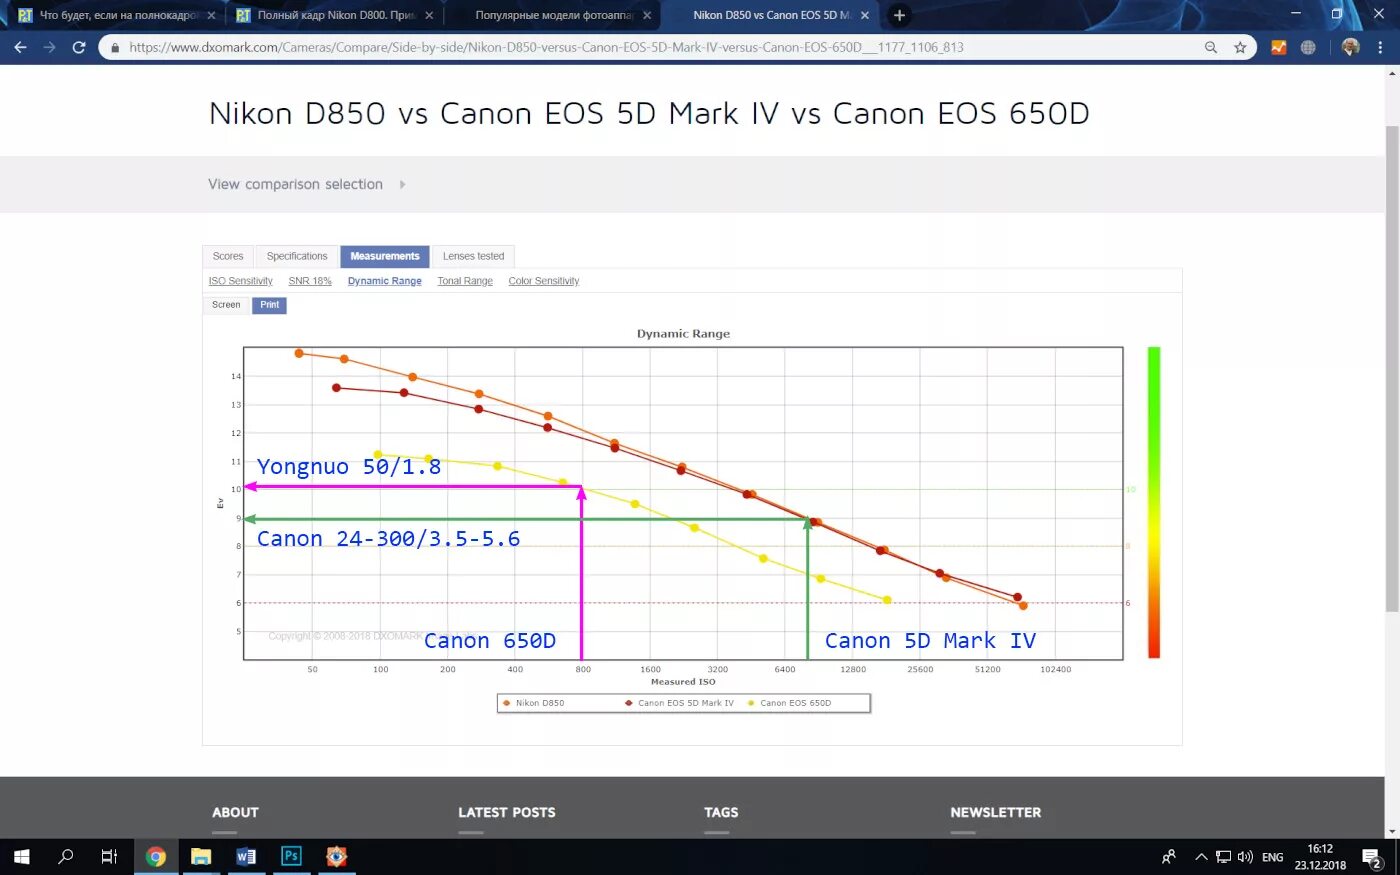Bookmark this page with the star icon
The image size is (1400, 875).
pos(1240,47)
